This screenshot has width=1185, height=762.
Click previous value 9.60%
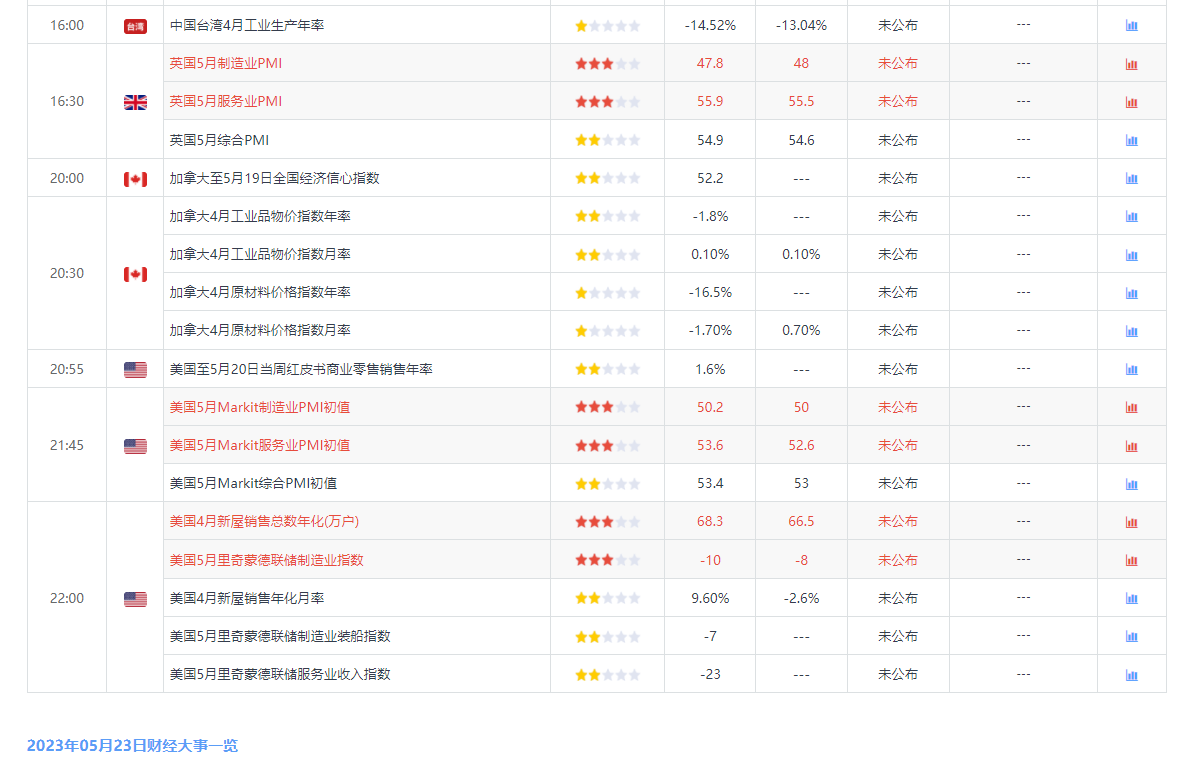(x=710, y=598)
